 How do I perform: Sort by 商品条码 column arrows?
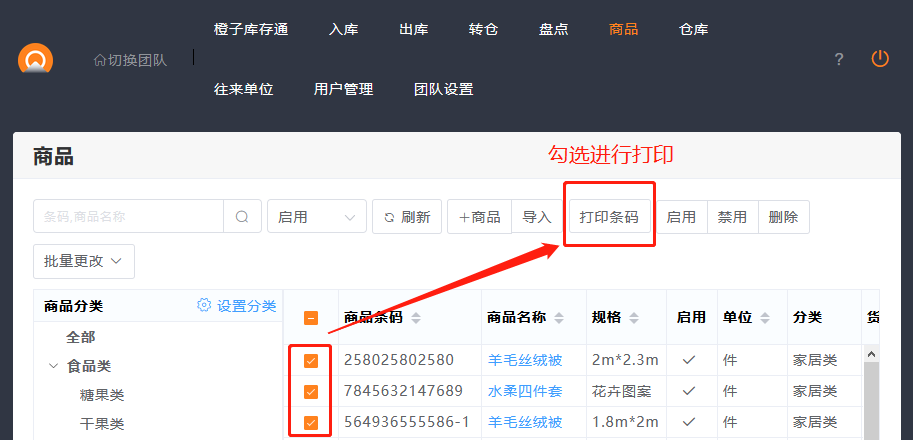(x=416, y=318)
